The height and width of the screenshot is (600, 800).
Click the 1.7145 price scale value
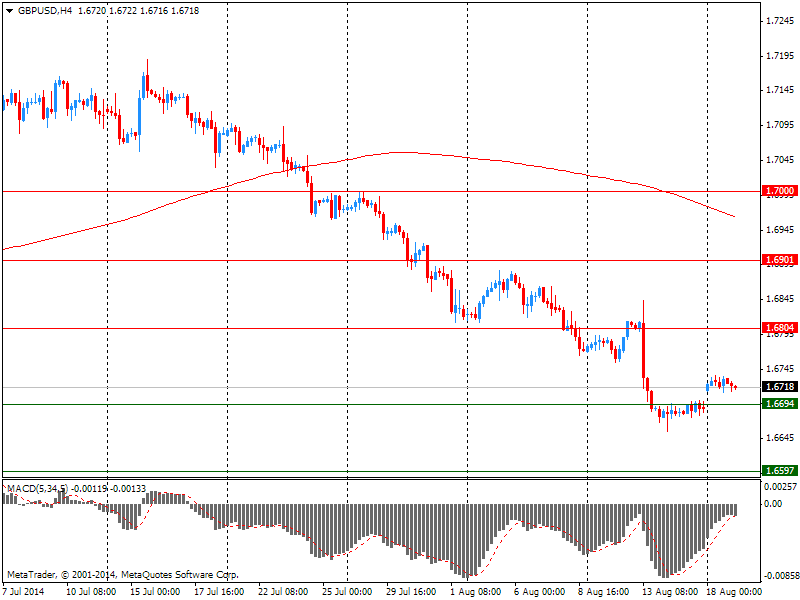[781, 90]
